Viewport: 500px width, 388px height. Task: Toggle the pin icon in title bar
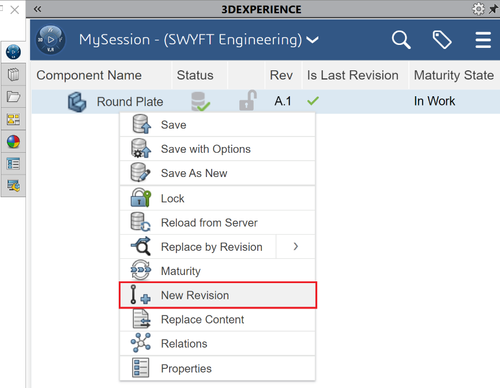pos(494,9)
